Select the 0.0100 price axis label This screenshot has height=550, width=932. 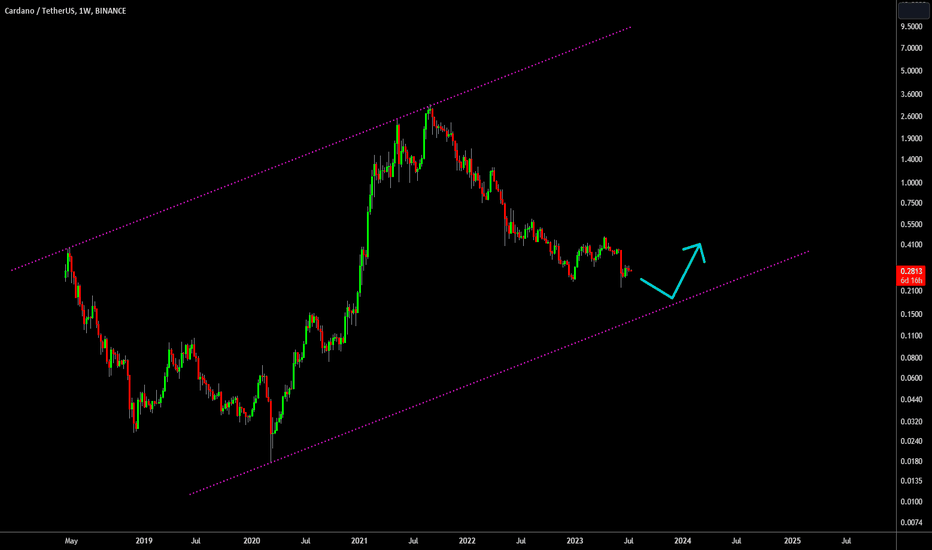click(x=911, y=502)
